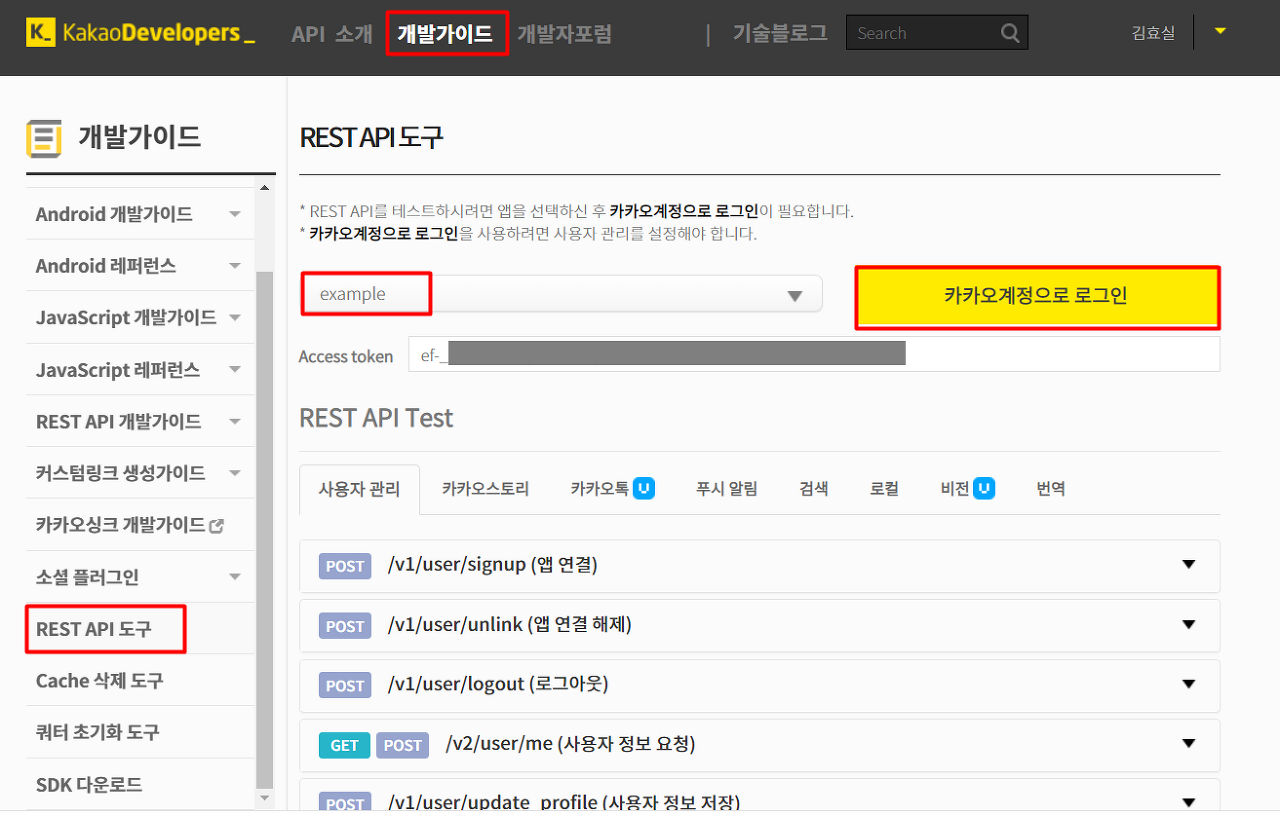Open 쿼터 초기화 도구 in sidebar
The width and height of the screenshot is (1280, 816).
click(x=97, y=733)
